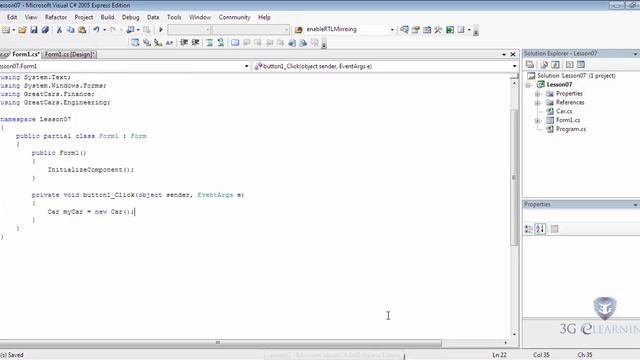Open the active files dropdown arrow above editor
640x360 pixels.
click(x=504, y=54)
